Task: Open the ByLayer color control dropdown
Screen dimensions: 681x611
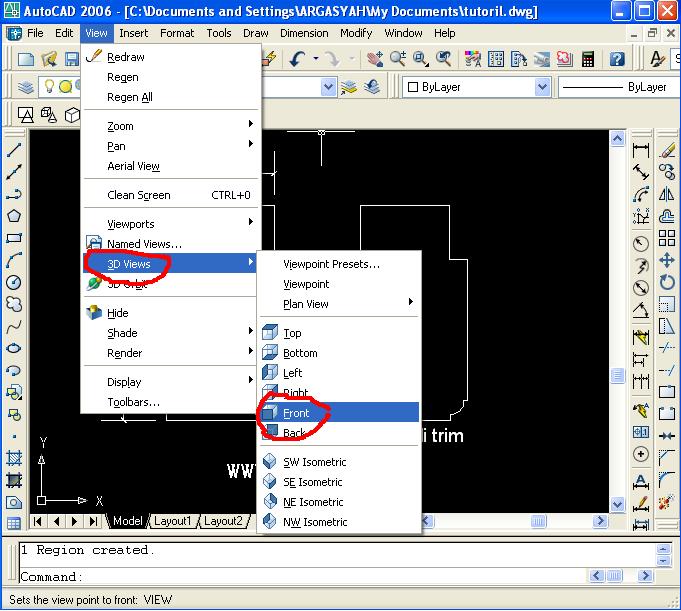Action: (542, 87)
